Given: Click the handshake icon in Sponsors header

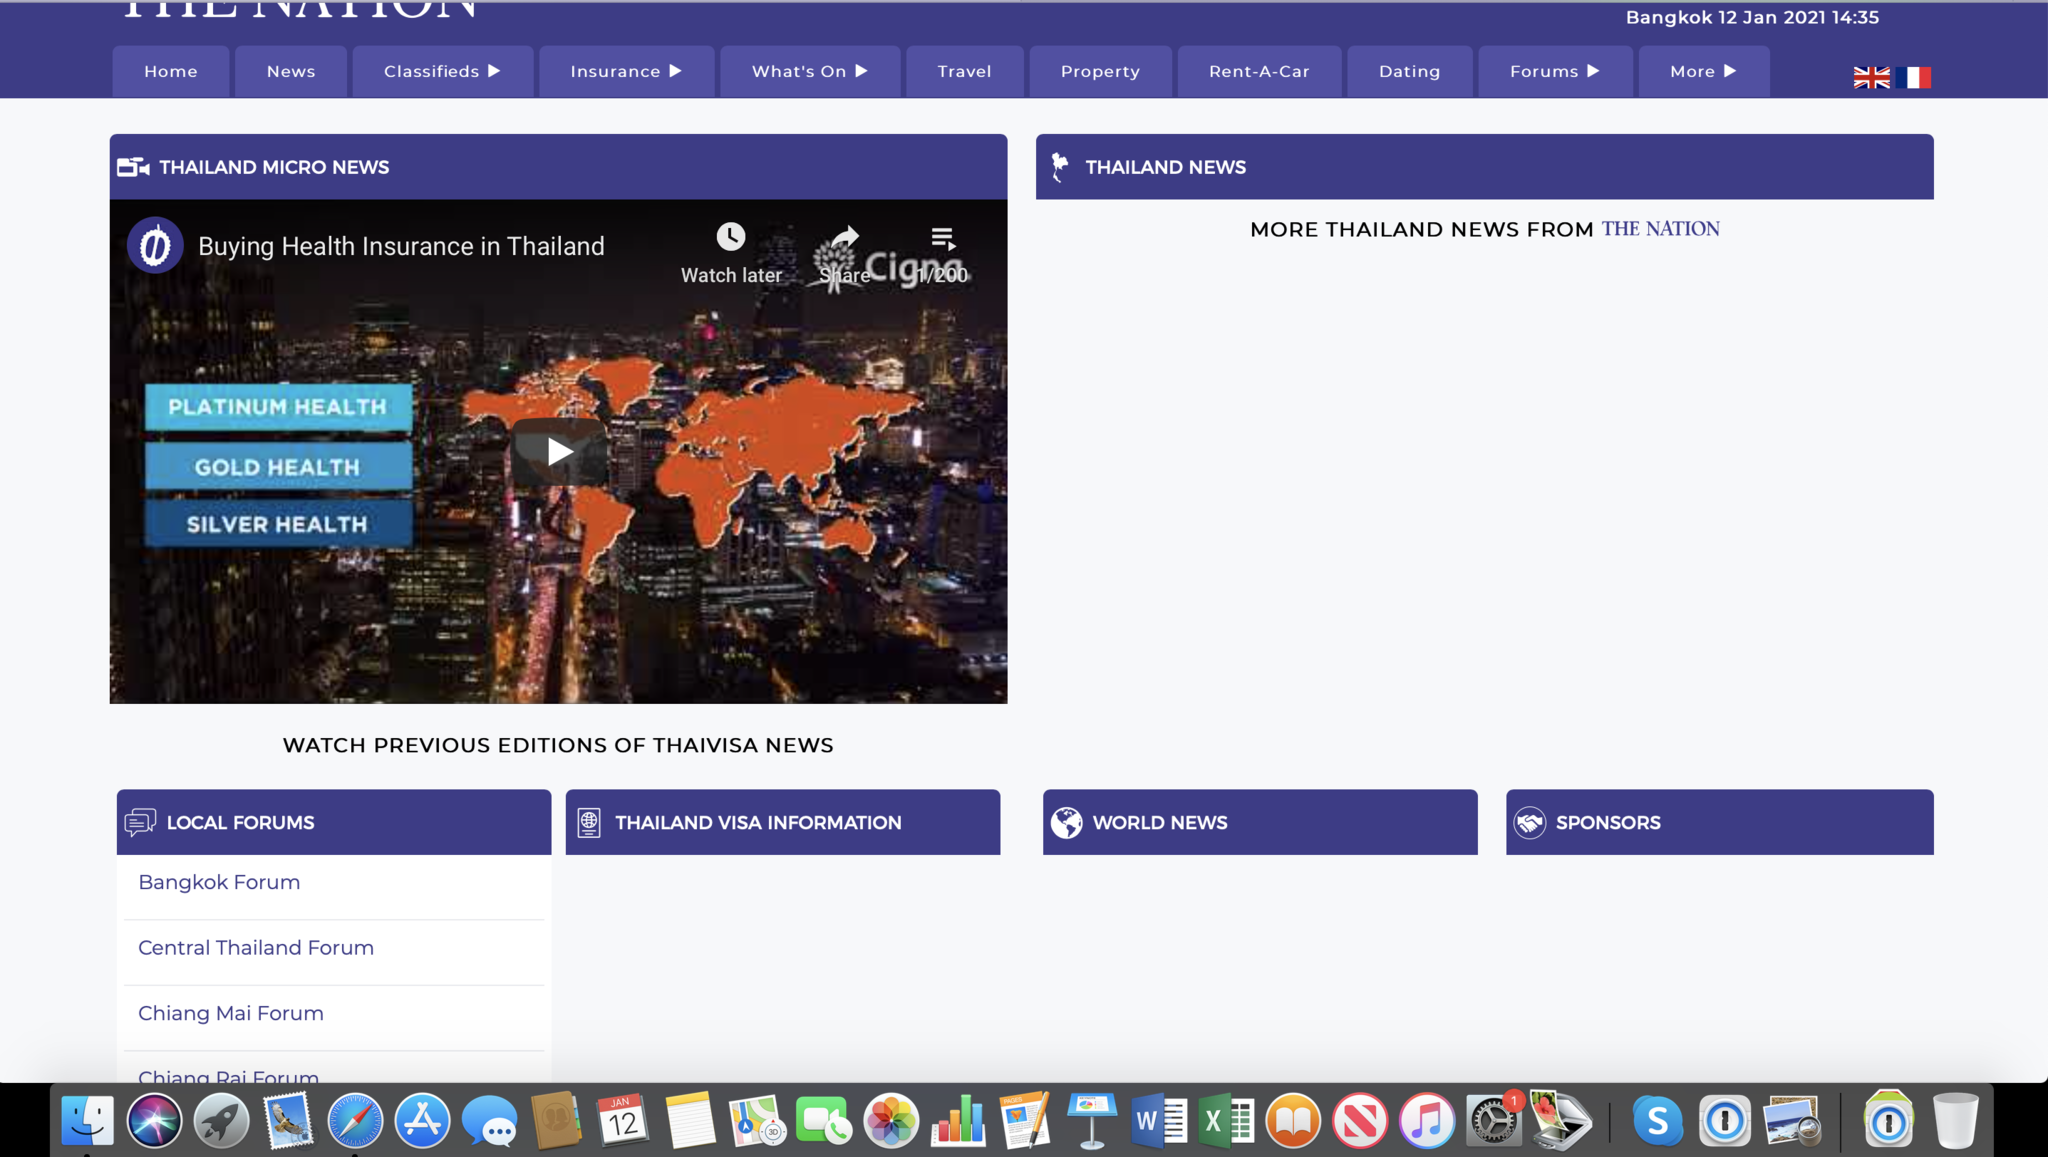Looking at the screenshot, I should pyautogui.click(x=1530, y=822).
